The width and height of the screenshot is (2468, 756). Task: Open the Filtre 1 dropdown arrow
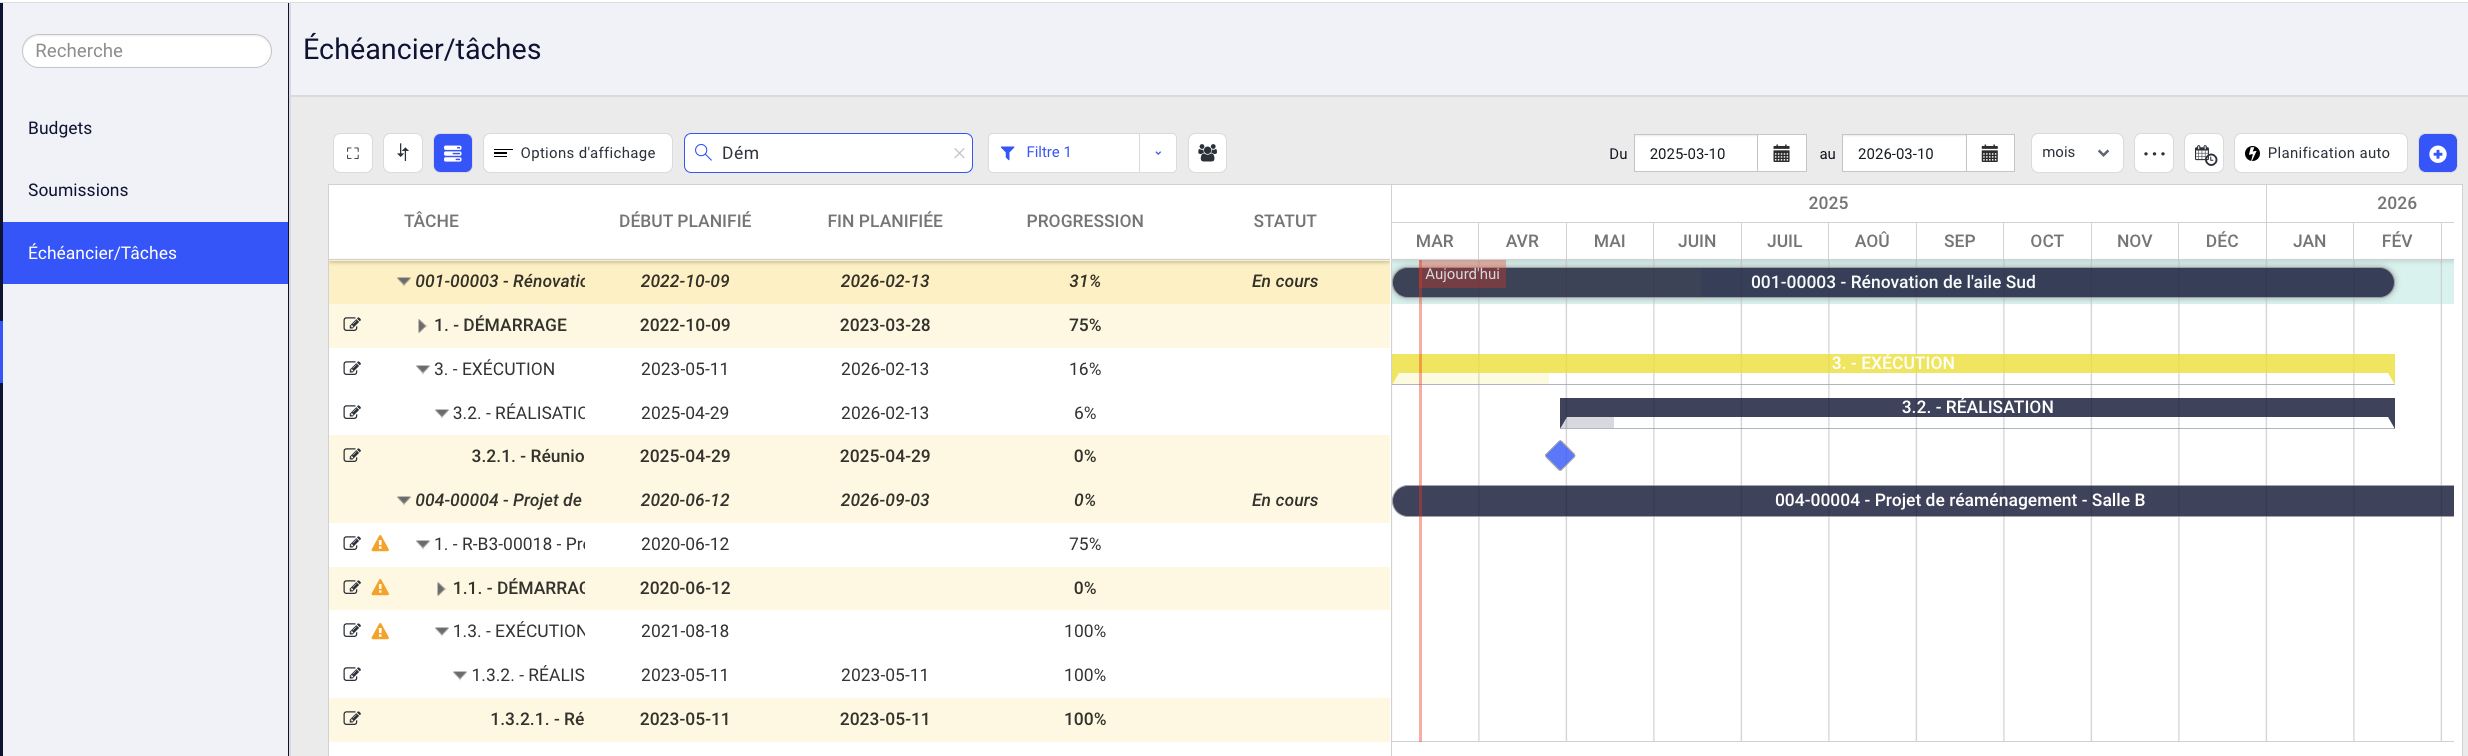pyautogui.click(x=1158, y=153)
